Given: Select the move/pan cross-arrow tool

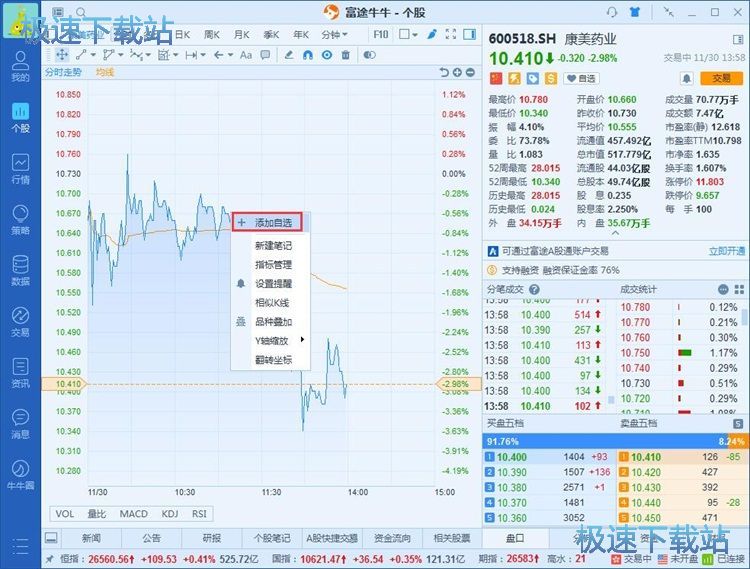Looking at the screenshot, I should pyautogui.click(x=62, y=55).
